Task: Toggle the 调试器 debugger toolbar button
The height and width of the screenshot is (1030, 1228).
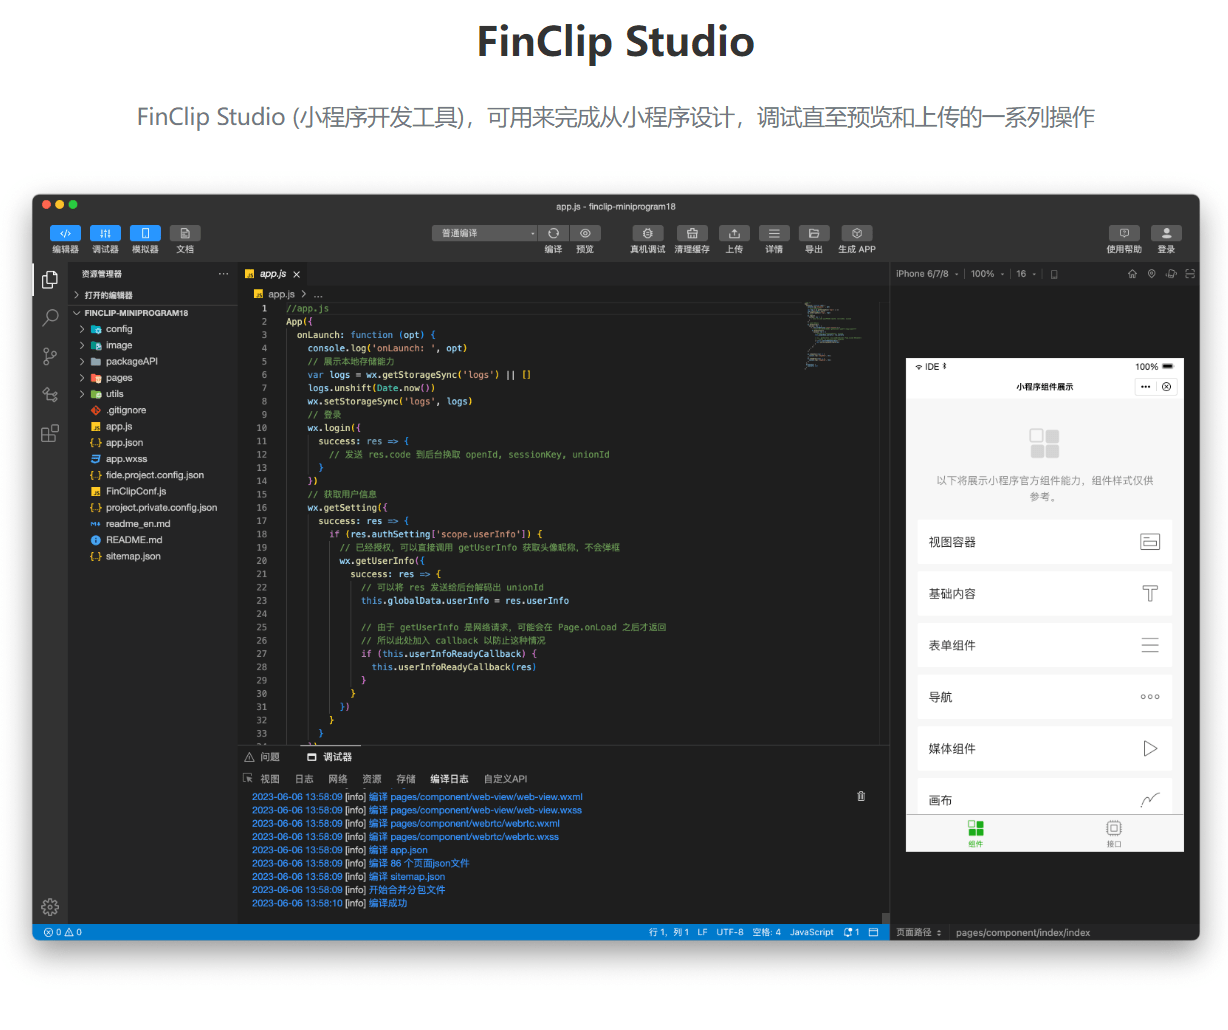Action: coord(105,233)
